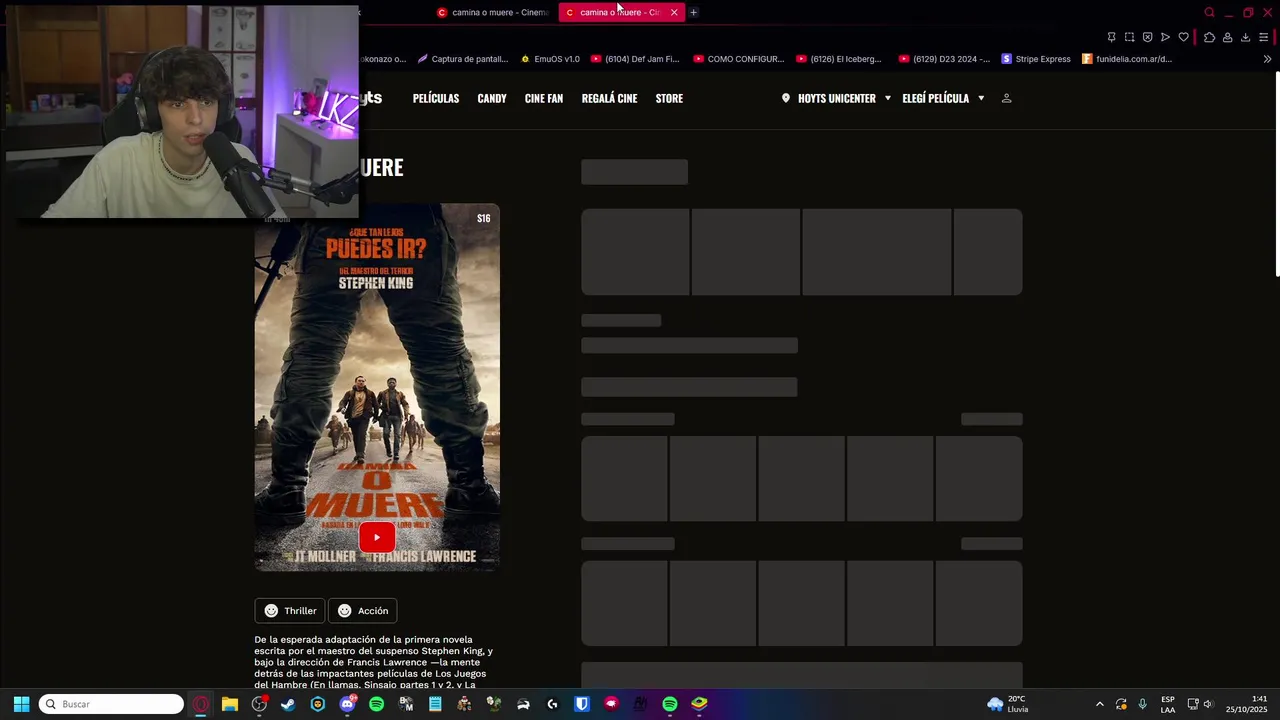Open a new browser tab
The height and width of the screenshot is (720, 1280).
(x=693, y=12)
